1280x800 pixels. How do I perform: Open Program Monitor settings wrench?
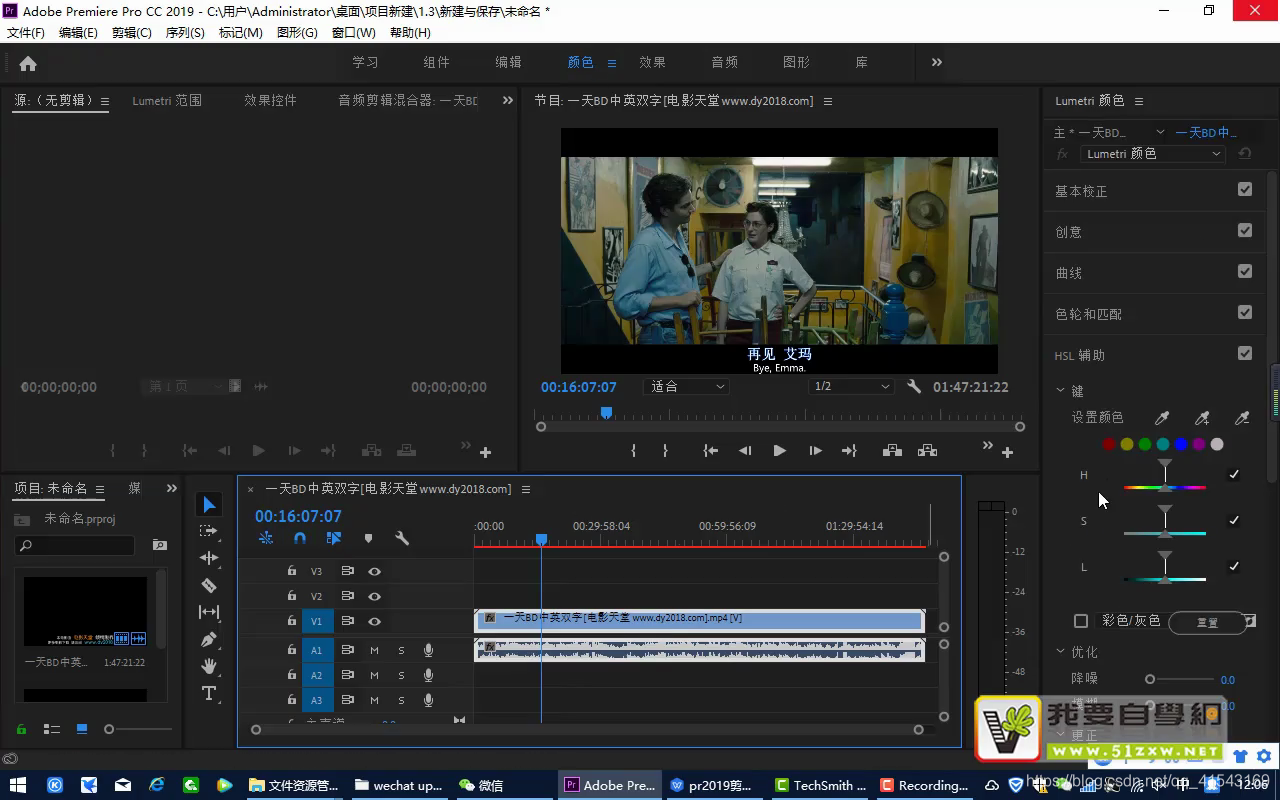913,387
